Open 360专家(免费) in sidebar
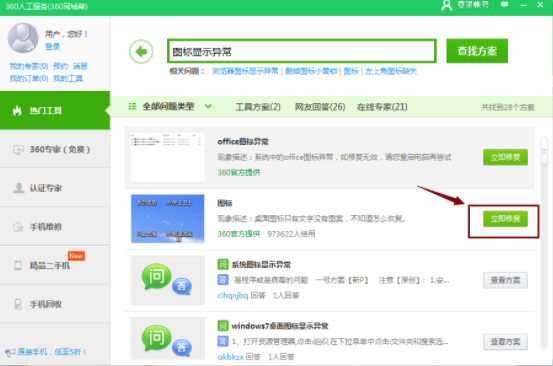The width and height of the screenshot is (553, 366). tap(55, 149)
